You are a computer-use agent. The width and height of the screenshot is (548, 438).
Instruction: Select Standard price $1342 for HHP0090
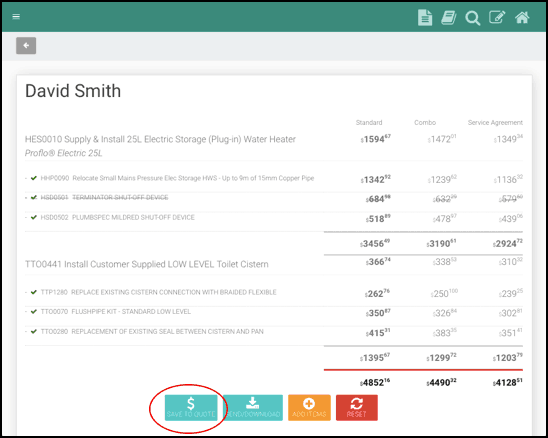point(376,179)
